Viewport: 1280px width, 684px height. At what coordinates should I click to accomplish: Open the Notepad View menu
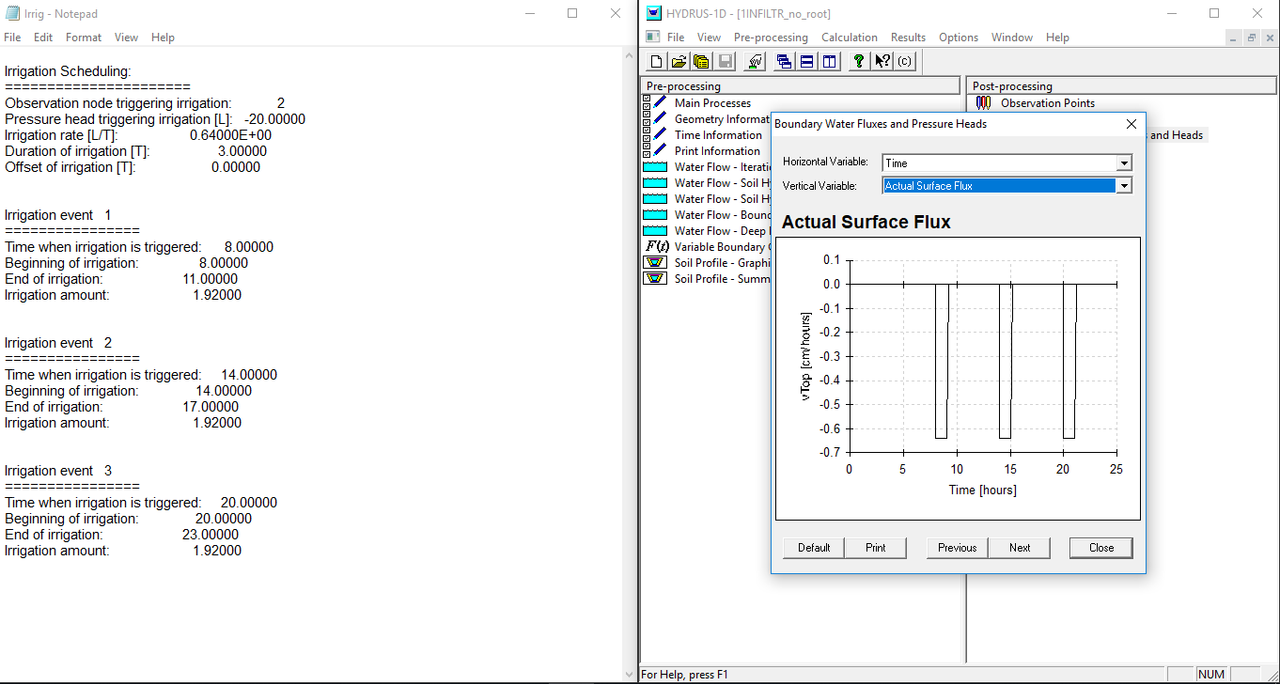point(126,37)
